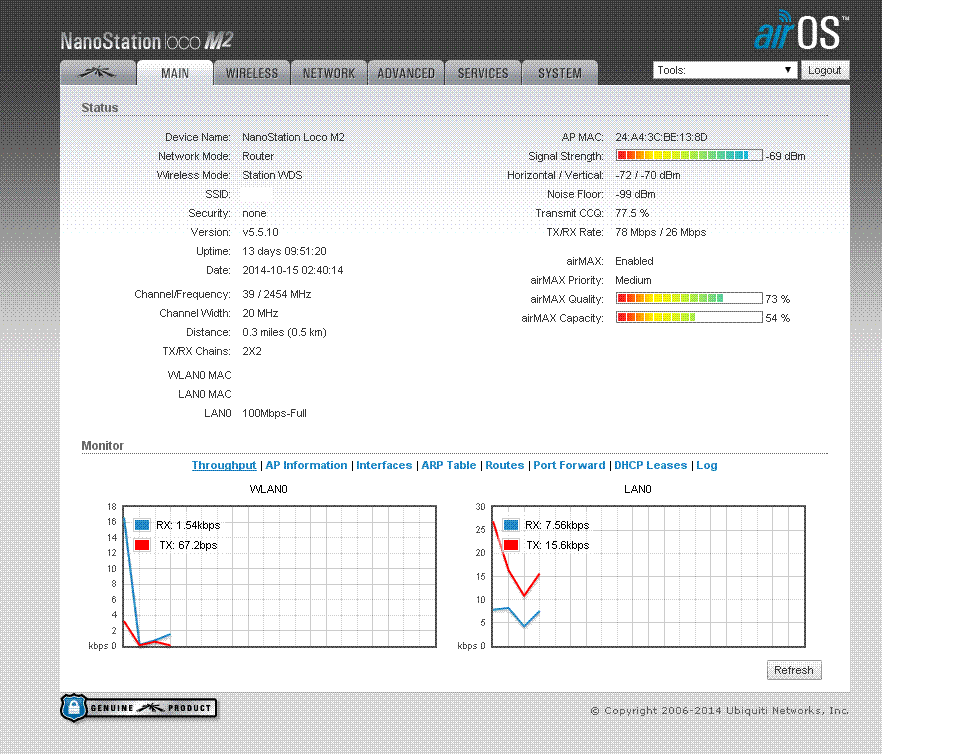This screenshot has height=754, width=960.
Task: Click LAN0 speed value 100Mbps-Full
Action: click(x=274, y=413)
